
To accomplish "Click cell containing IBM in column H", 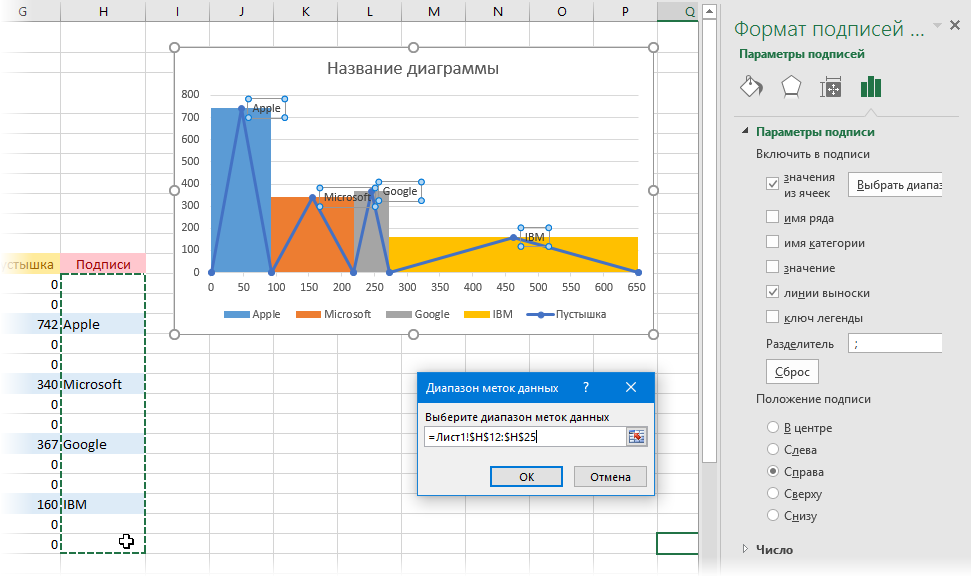I will coord(103,504).
